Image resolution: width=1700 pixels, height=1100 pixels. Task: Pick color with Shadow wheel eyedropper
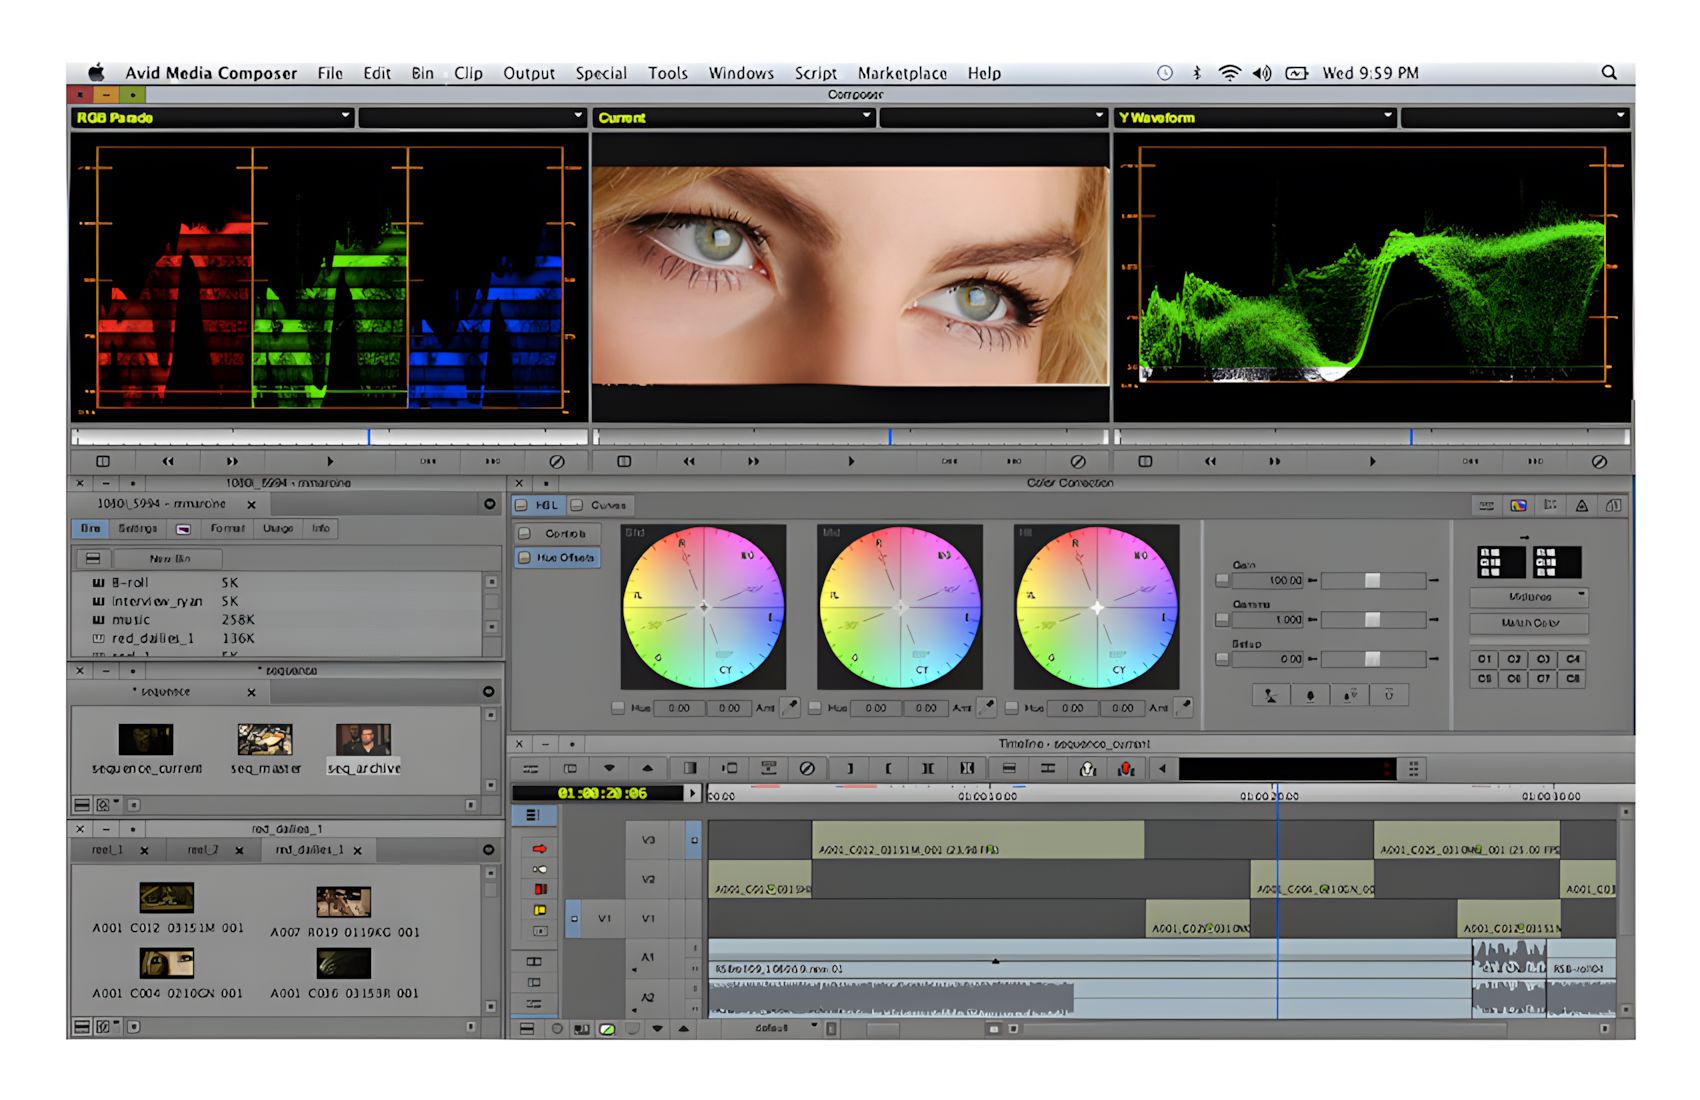pyautogui.click(x=790, y=707)
